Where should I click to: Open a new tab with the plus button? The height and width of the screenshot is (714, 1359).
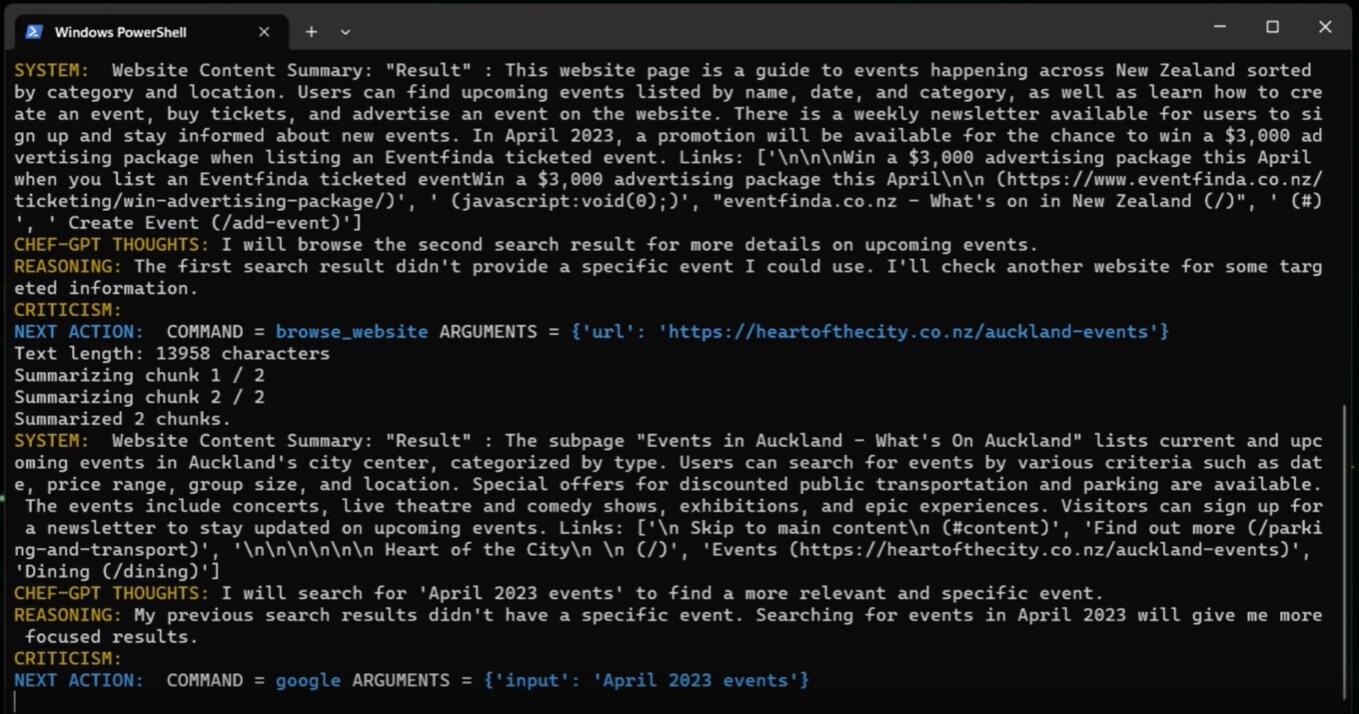[x=311, y=32]
